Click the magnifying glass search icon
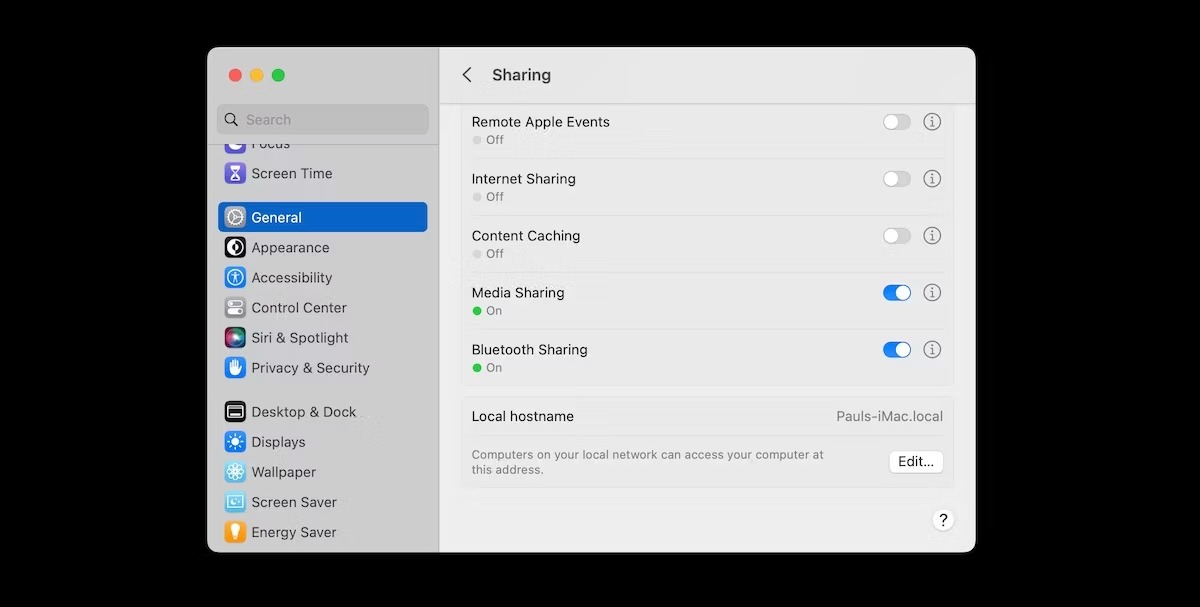The width and height of the screenshot is (1200, 607). pyautogui.click(x=232, y=120)
